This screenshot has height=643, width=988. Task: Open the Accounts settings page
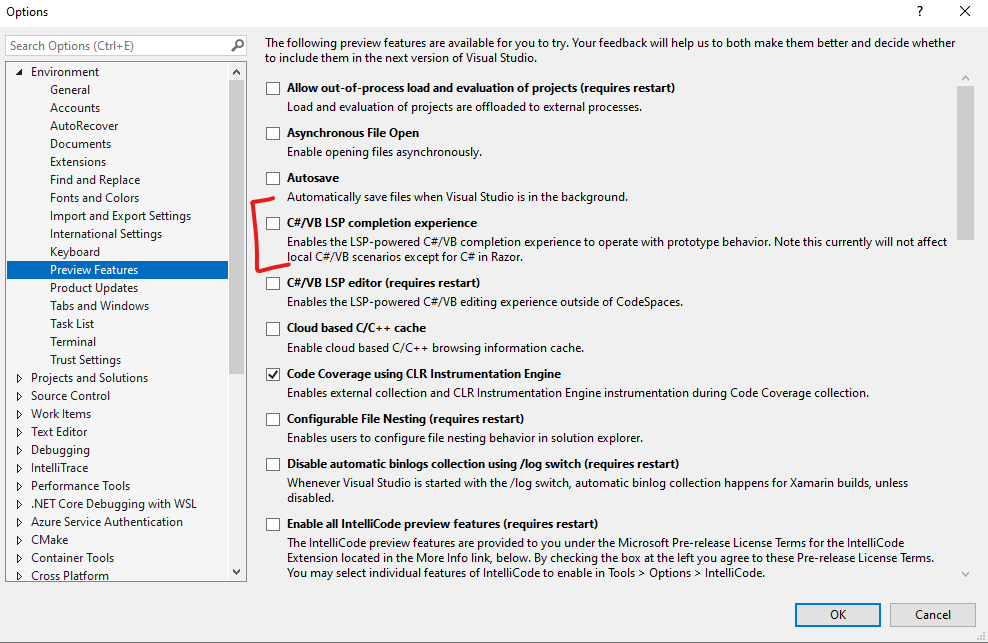click(75, 108)
